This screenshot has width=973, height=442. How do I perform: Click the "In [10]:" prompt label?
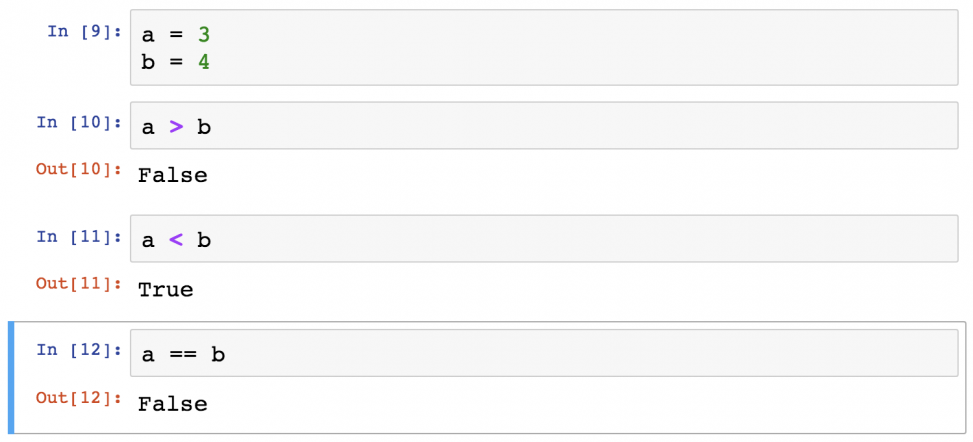click(78, 123)
